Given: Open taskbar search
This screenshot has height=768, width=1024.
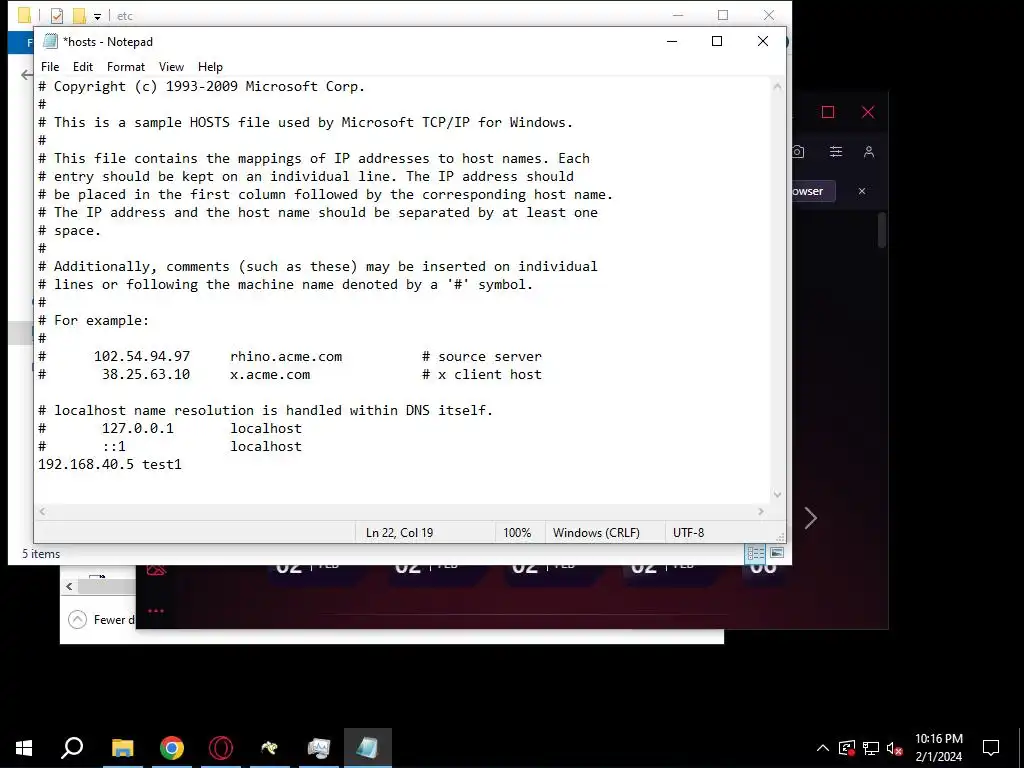Looking at the screenshot, I should (72, 748).
